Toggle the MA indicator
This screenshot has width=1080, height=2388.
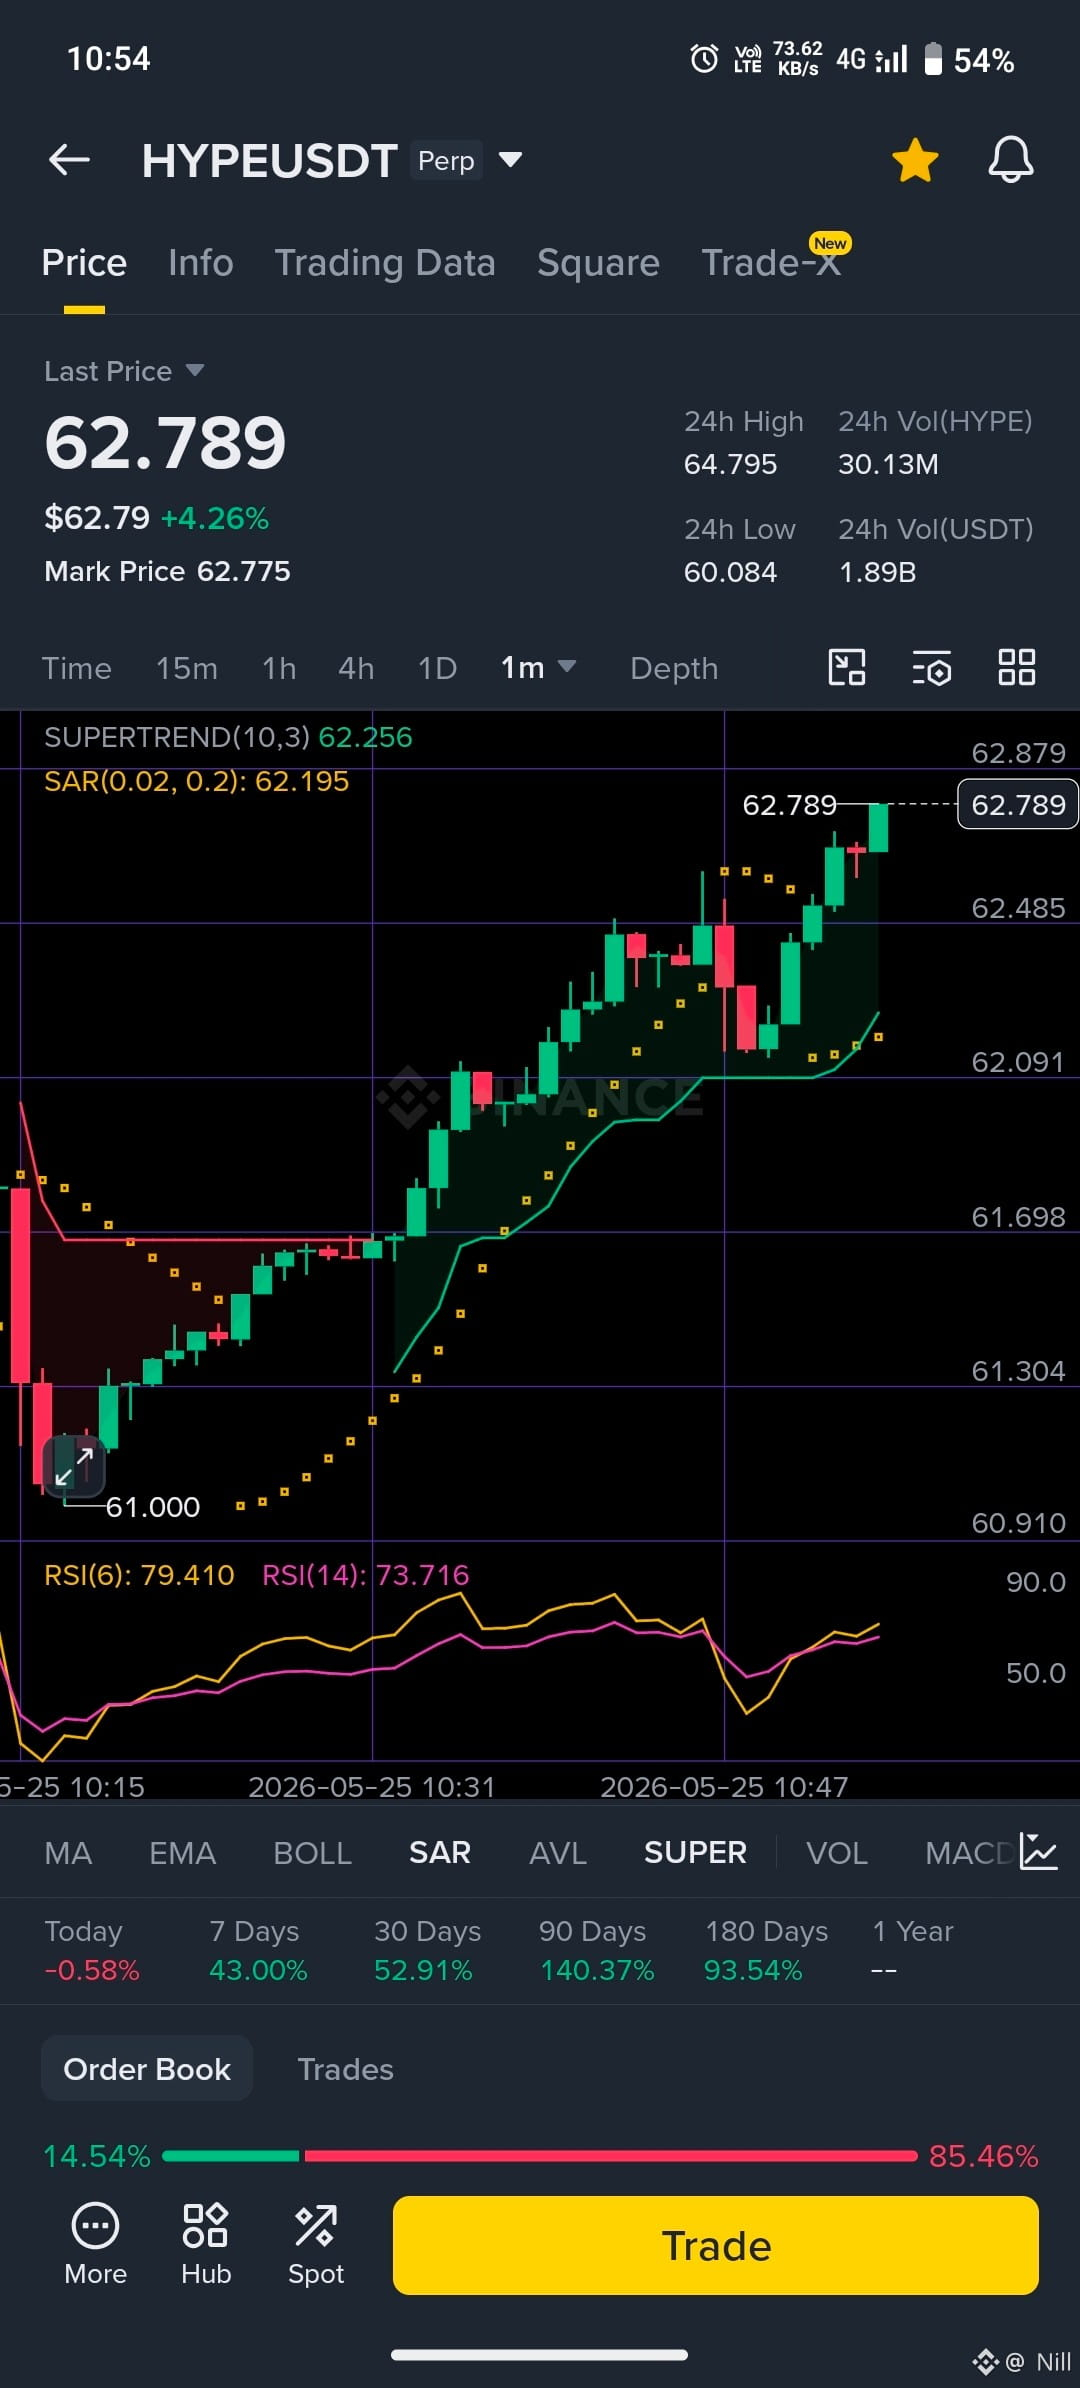68,1853
